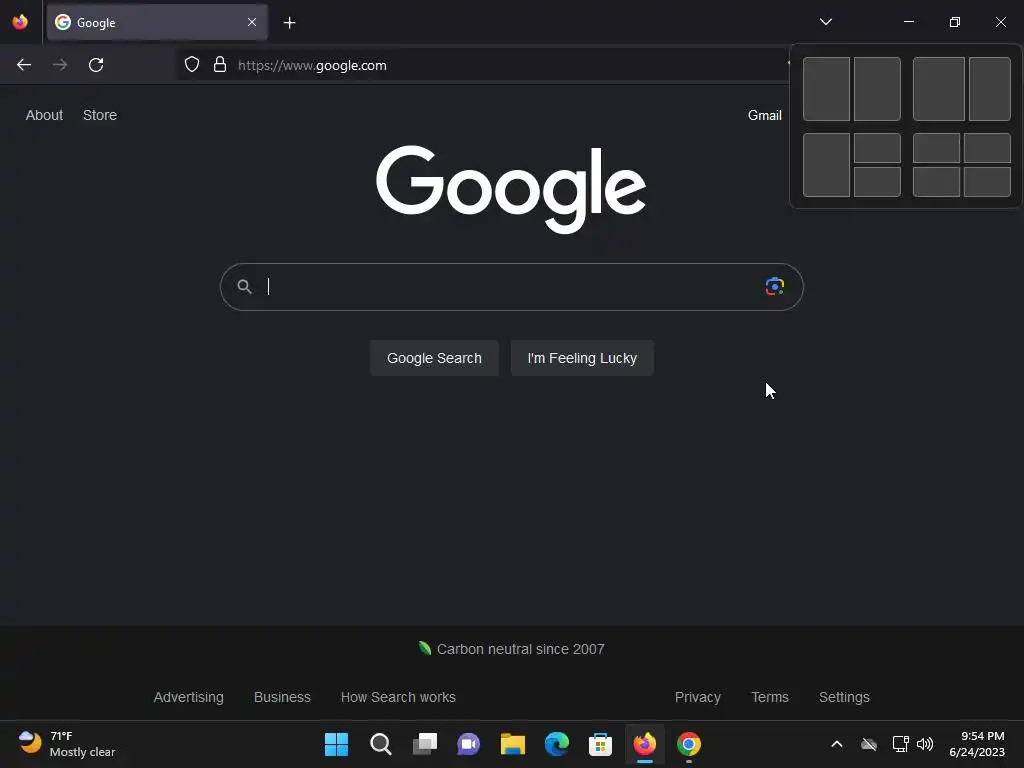The width and height of the screenshot is (1024, 768).
Task: Open the Privacy footer link
Action: 697,697
